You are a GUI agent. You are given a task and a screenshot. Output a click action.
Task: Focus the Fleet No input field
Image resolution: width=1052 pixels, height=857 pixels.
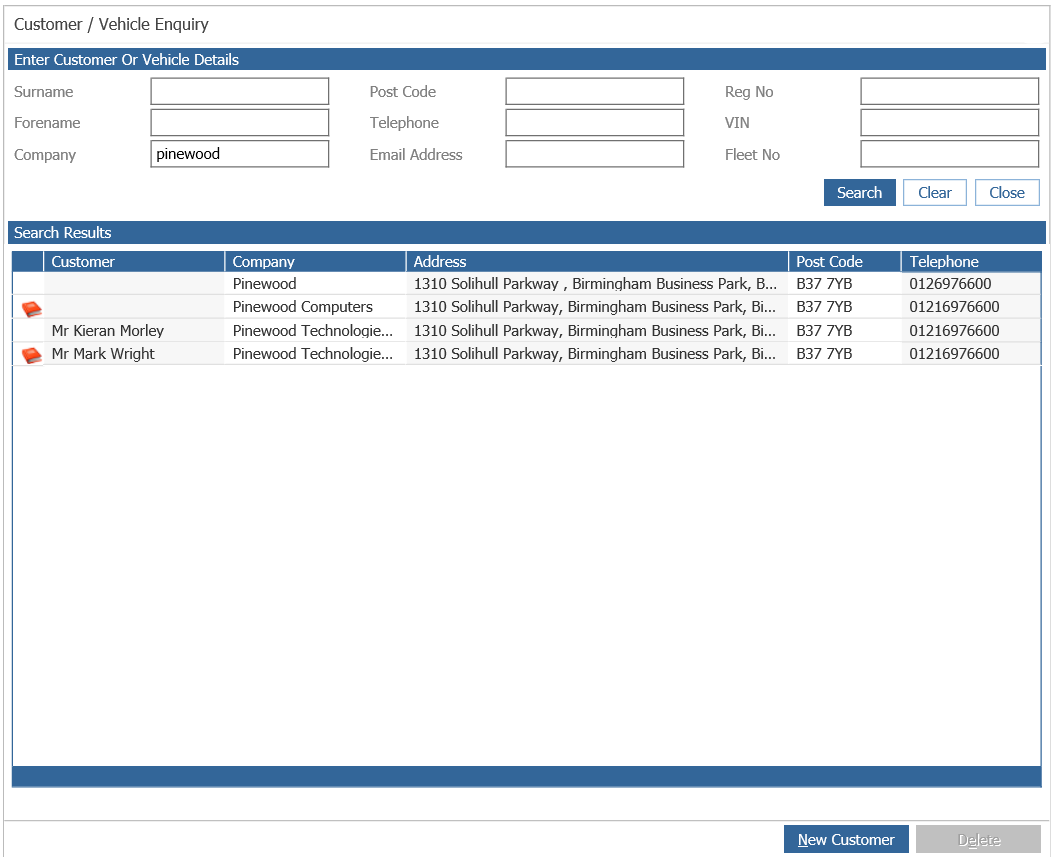point(949,154)
